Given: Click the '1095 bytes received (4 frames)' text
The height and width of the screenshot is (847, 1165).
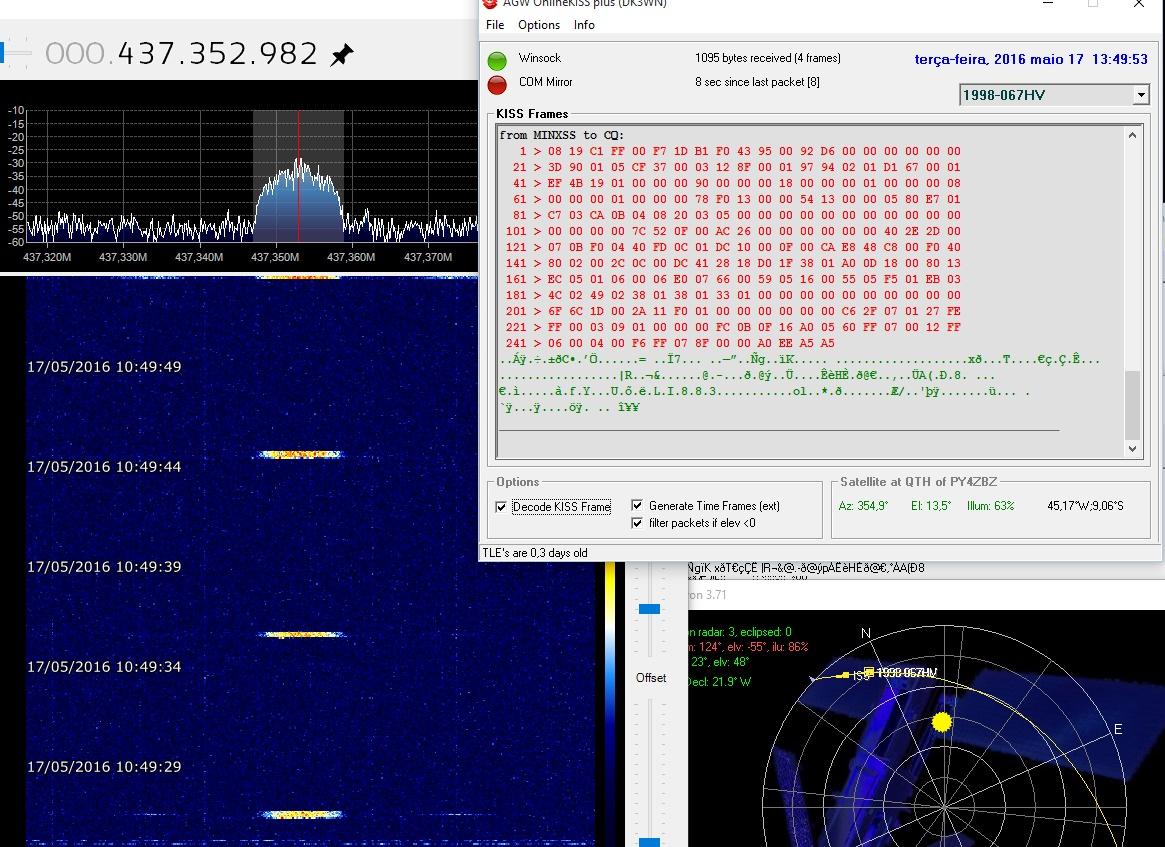Looking at the screenshot, I should pos(768,58).
